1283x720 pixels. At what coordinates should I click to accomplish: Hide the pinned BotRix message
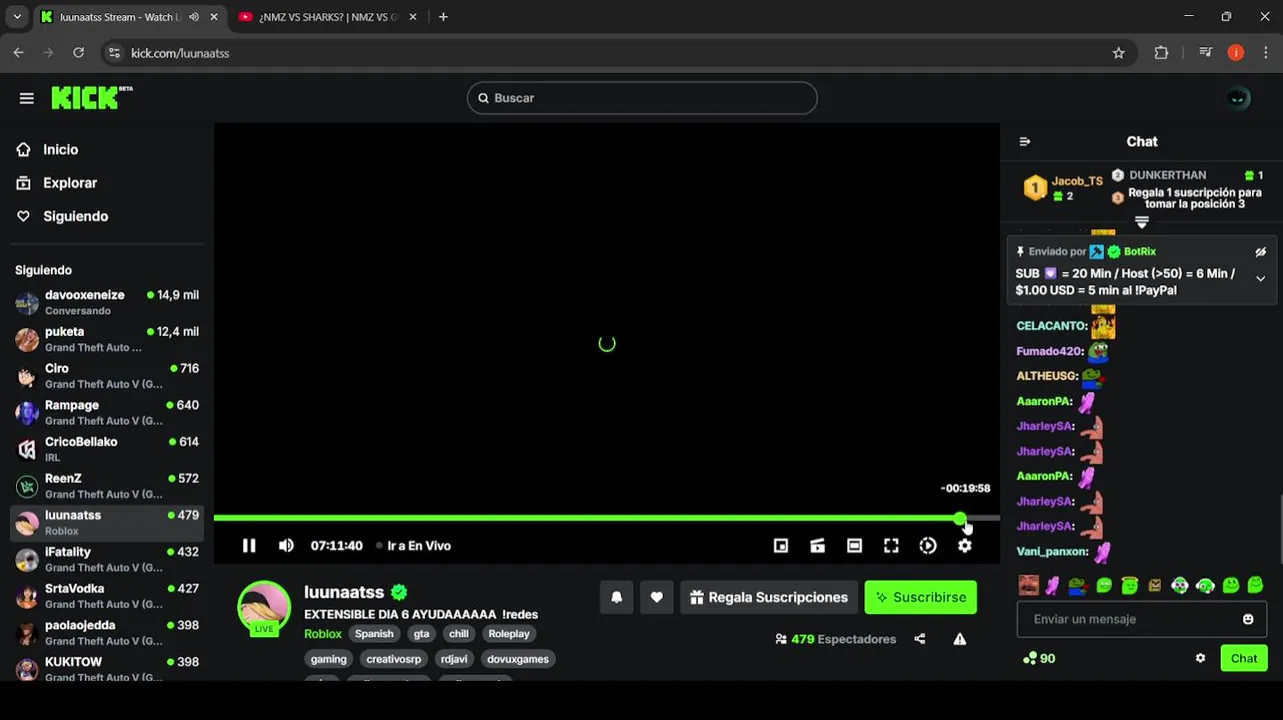1261,252
